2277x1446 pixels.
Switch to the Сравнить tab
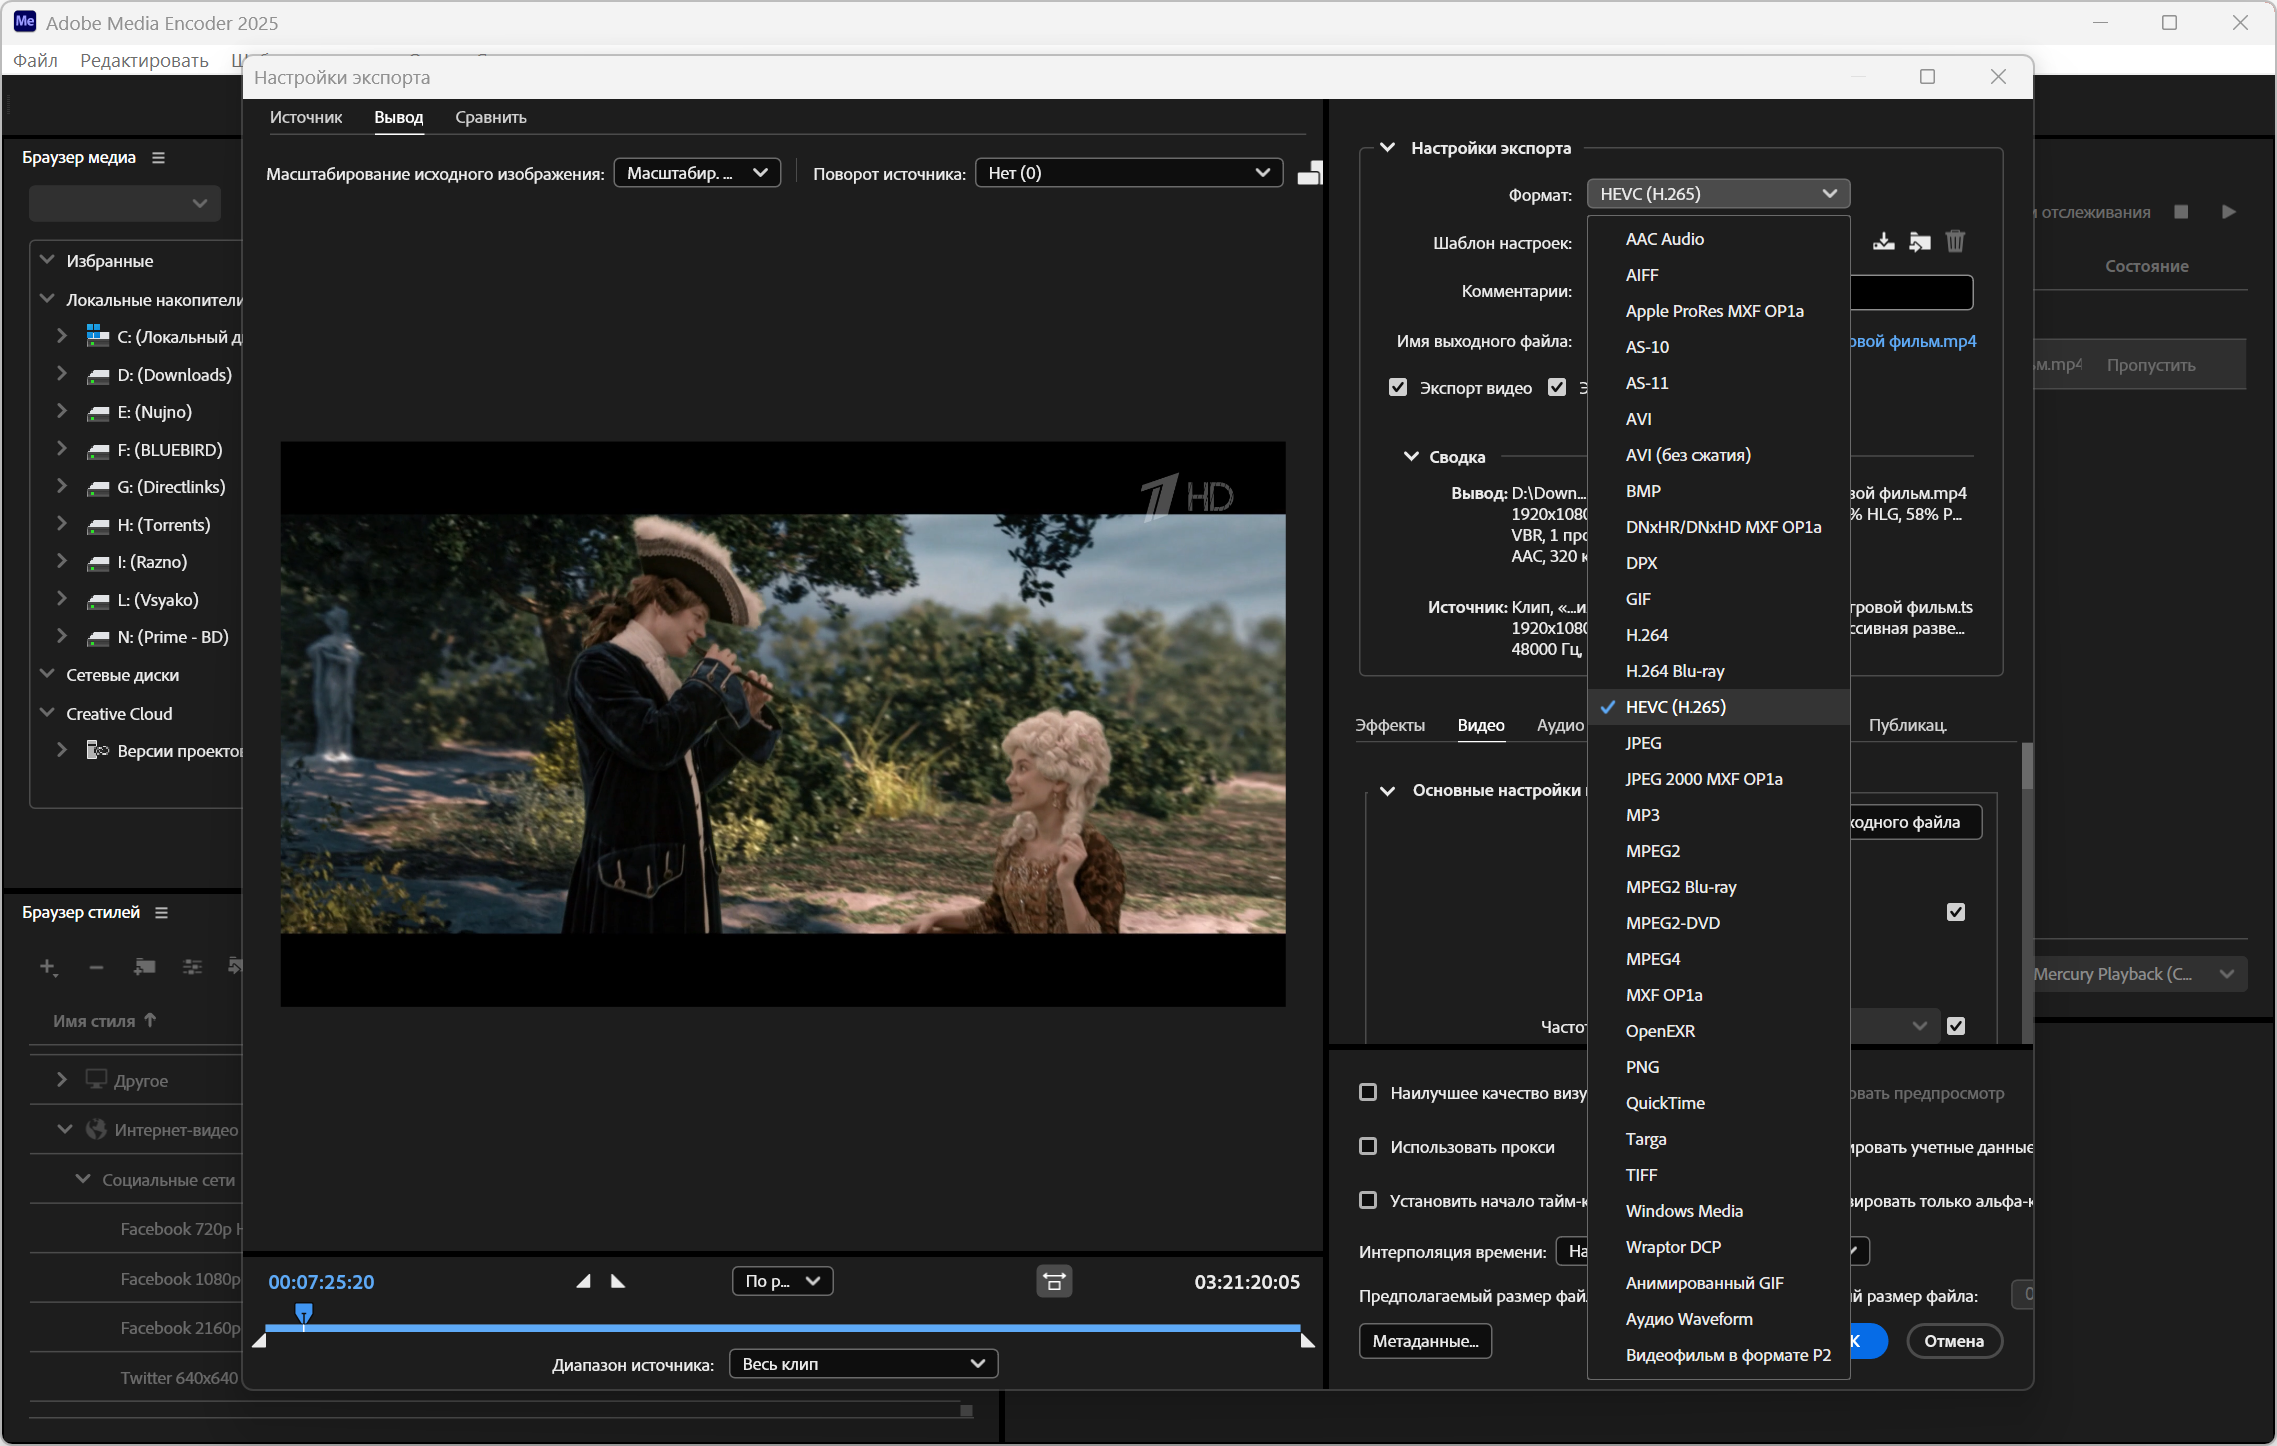tap(490, 117)
